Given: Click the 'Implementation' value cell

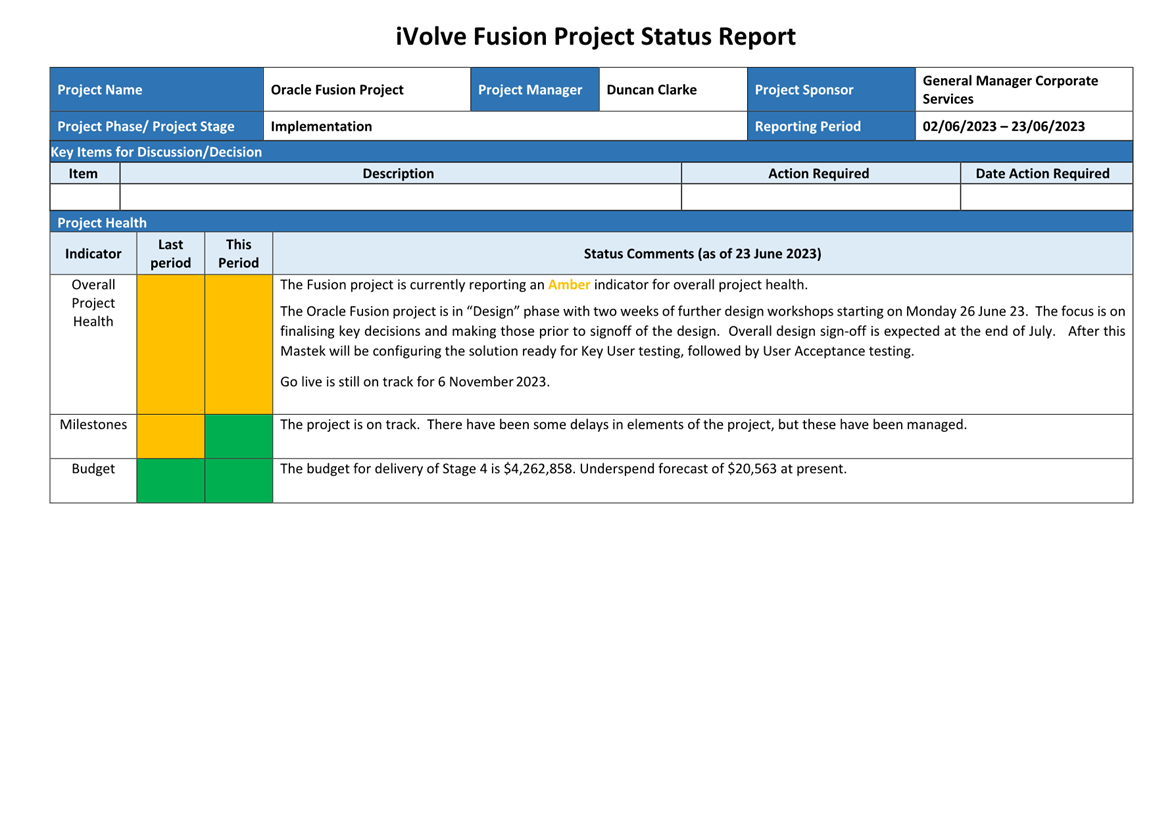Looking at the screenshot, I should pos(505,126).
